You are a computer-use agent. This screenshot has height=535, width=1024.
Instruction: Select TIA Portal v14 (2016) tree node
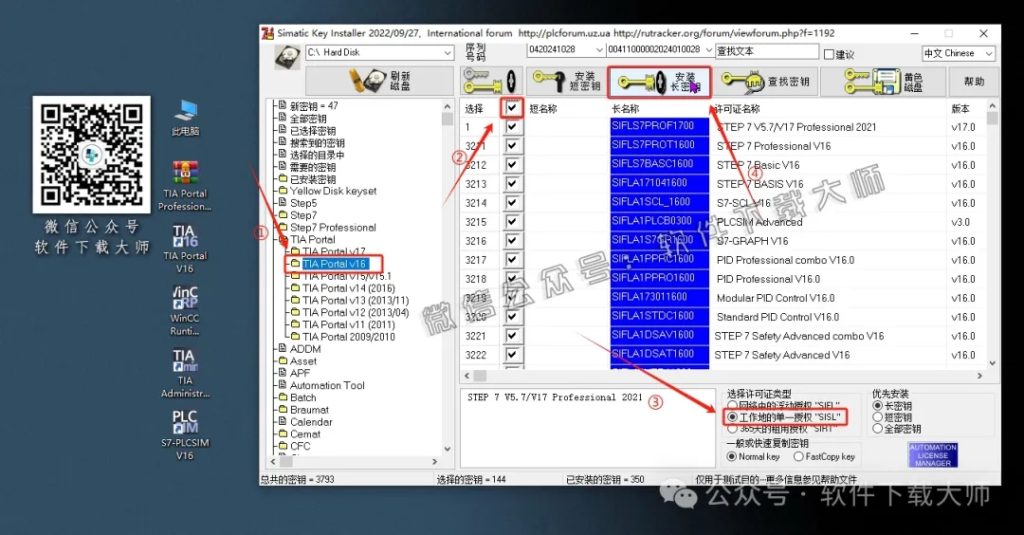click(x=349, y=288)
